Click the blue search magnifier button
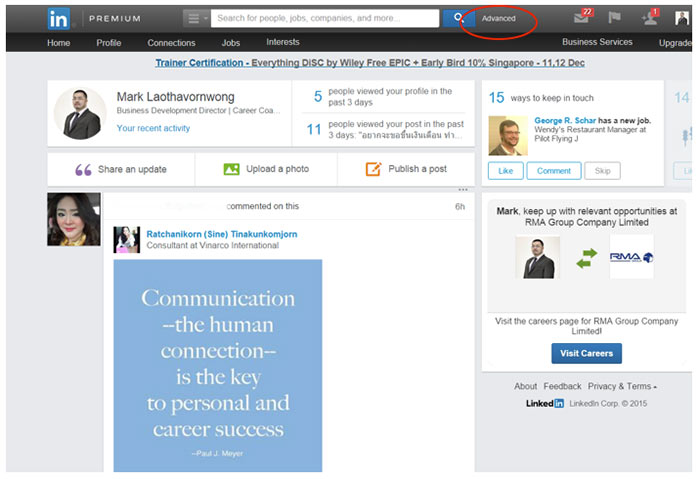700x479 pixels. point(457,18)
